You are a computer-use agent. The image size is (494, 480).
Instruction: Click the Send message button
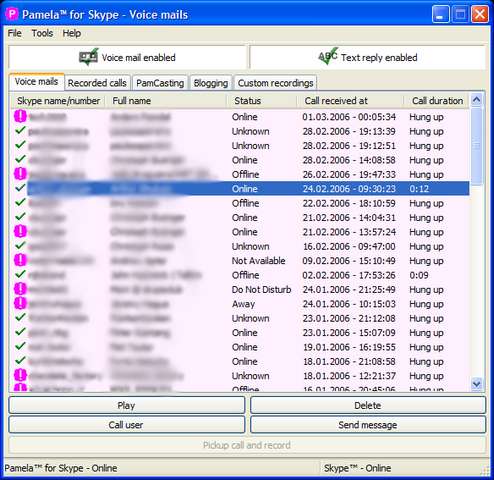[x=368, y=425]
